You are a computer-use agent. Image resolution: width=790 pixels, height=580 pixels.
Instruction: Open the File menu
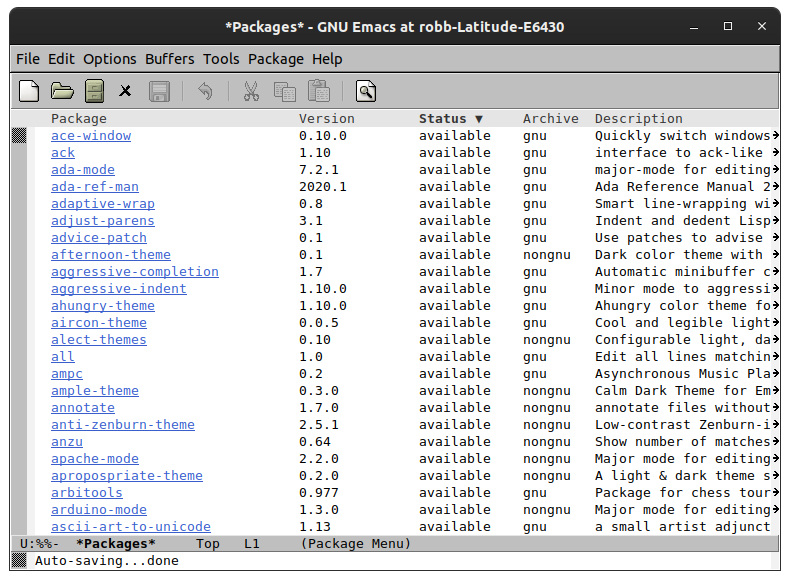(28, 59)
